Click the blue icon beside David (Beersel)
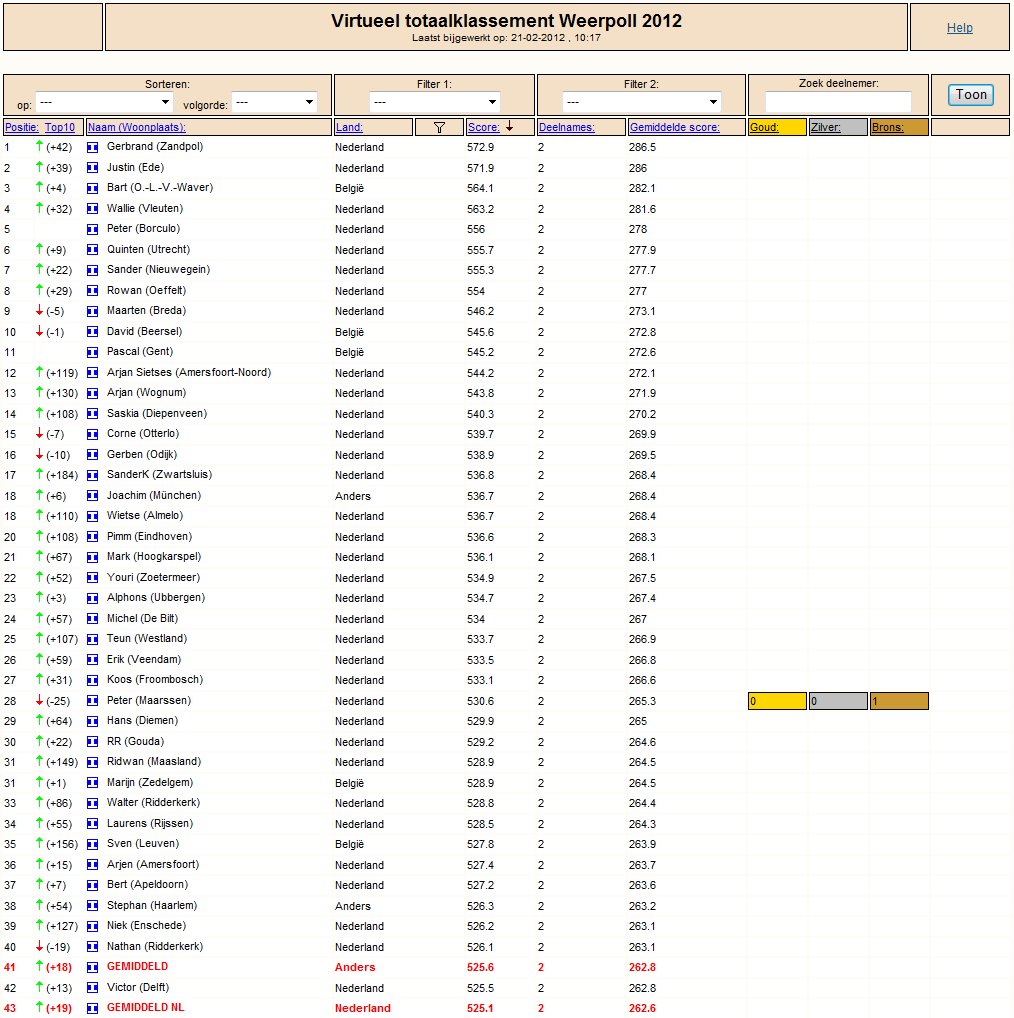 (93, 332)
